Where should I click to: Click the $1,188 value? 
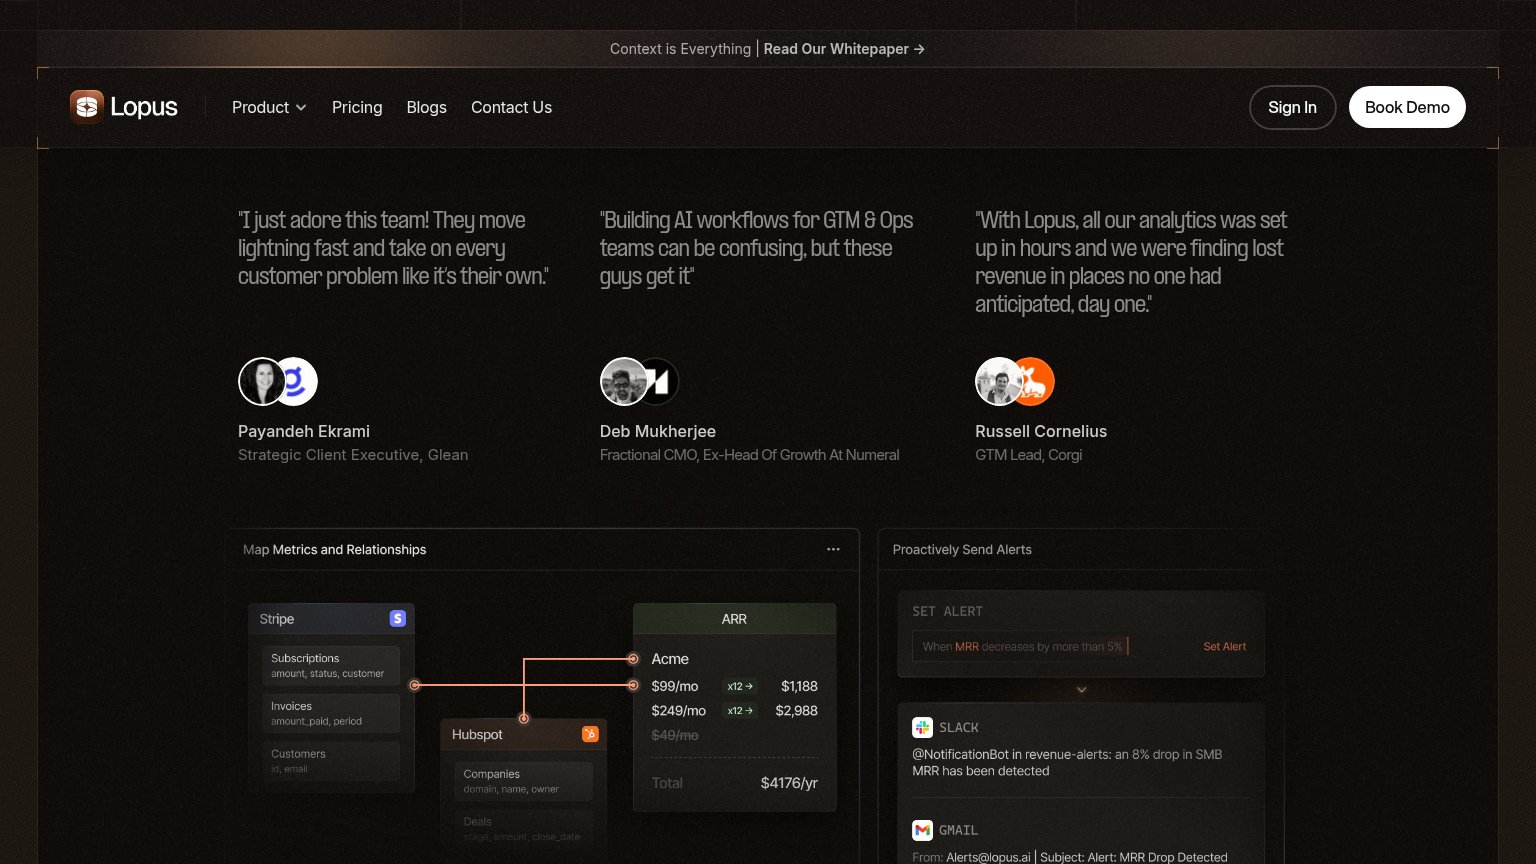[x=799, y=686]
